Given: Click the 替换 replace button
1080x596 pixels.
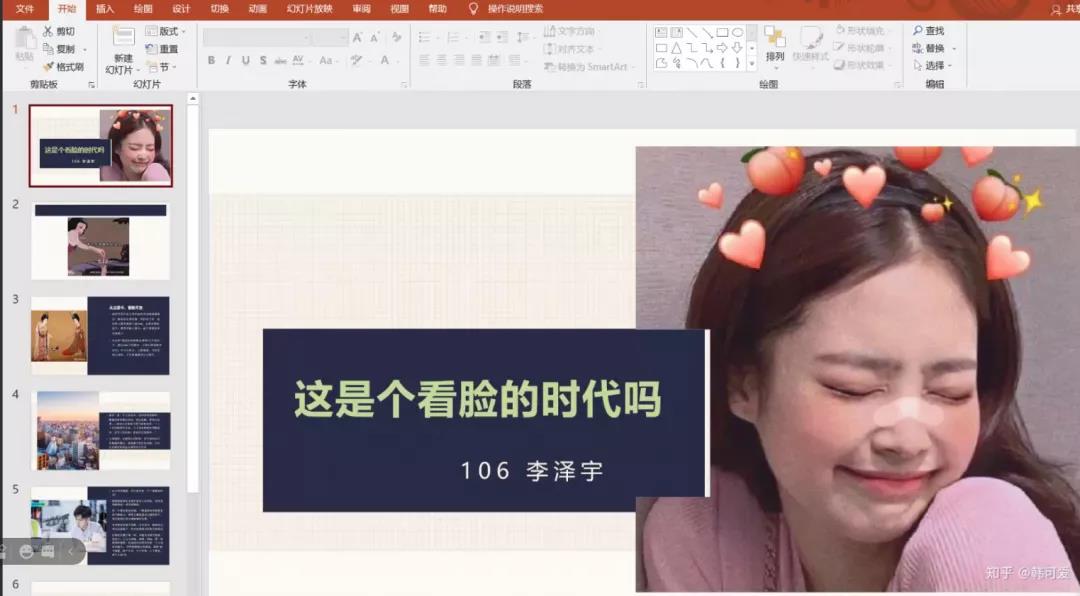Looking at the screenshot, I should coord(934,49).
